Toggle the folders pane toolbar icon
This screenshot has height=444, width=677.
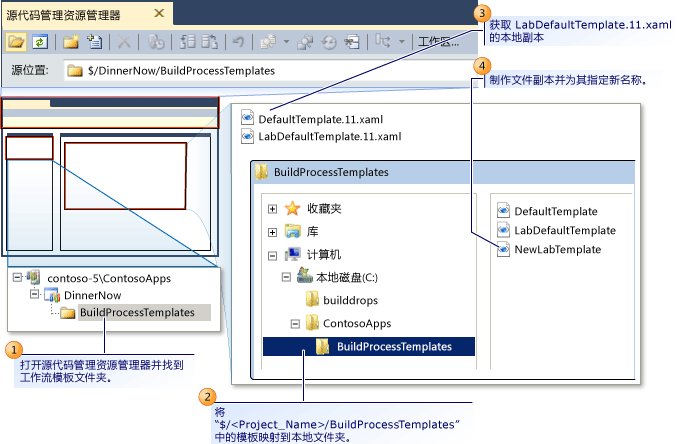pyautogui.click(x=16, y=42)
